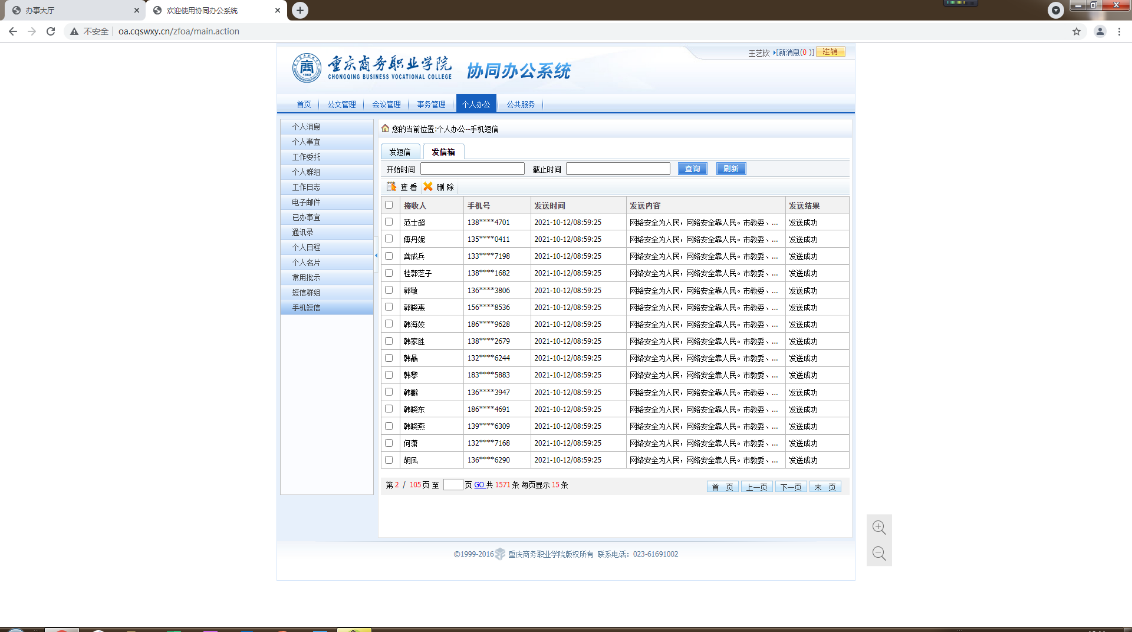The height and width of the screenshot is (632, 1132).
Task: Go to next page with 下一页
Action: 790,487
